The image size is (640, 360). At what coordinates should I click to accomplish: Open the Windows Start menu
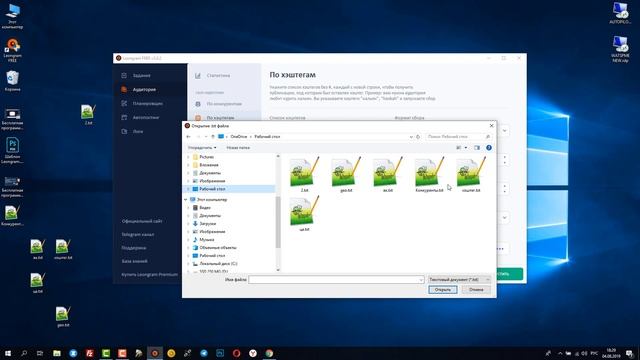(x=8, y=353)
